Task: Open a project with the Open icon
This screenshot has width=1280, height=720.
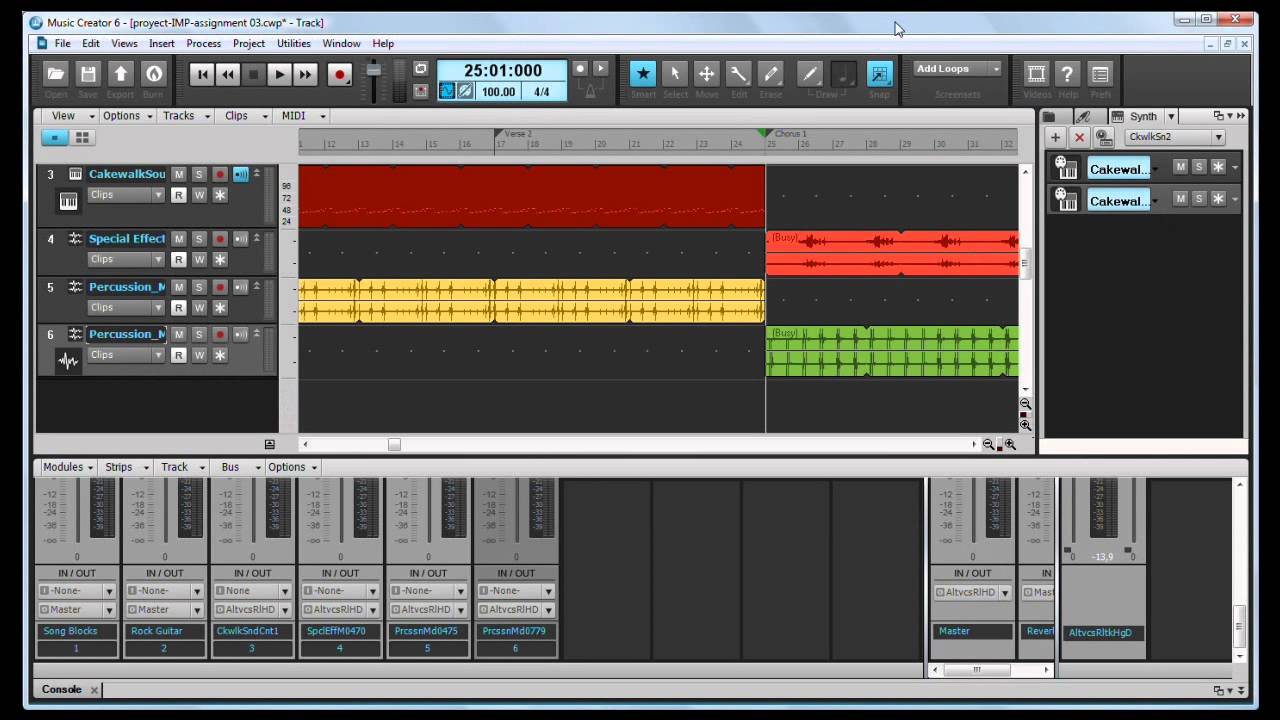Action: point(56,74)
